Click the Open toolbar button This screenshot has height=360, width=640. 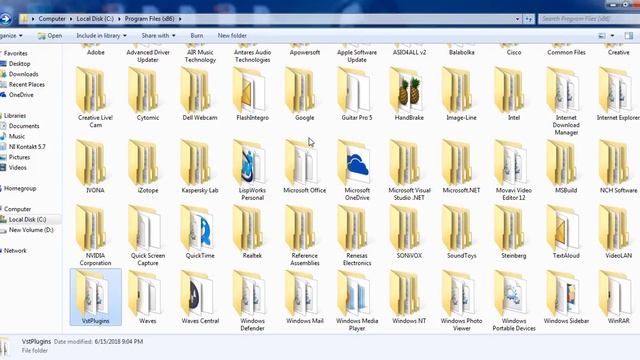click(x=50, y=36)
